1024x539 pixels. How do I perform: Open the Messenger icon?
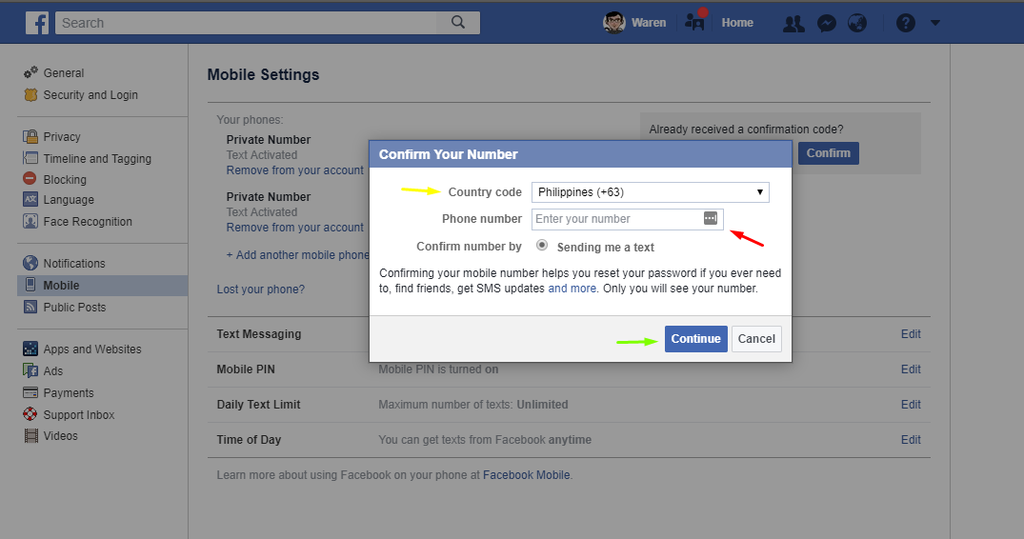[x=827, y=24]
